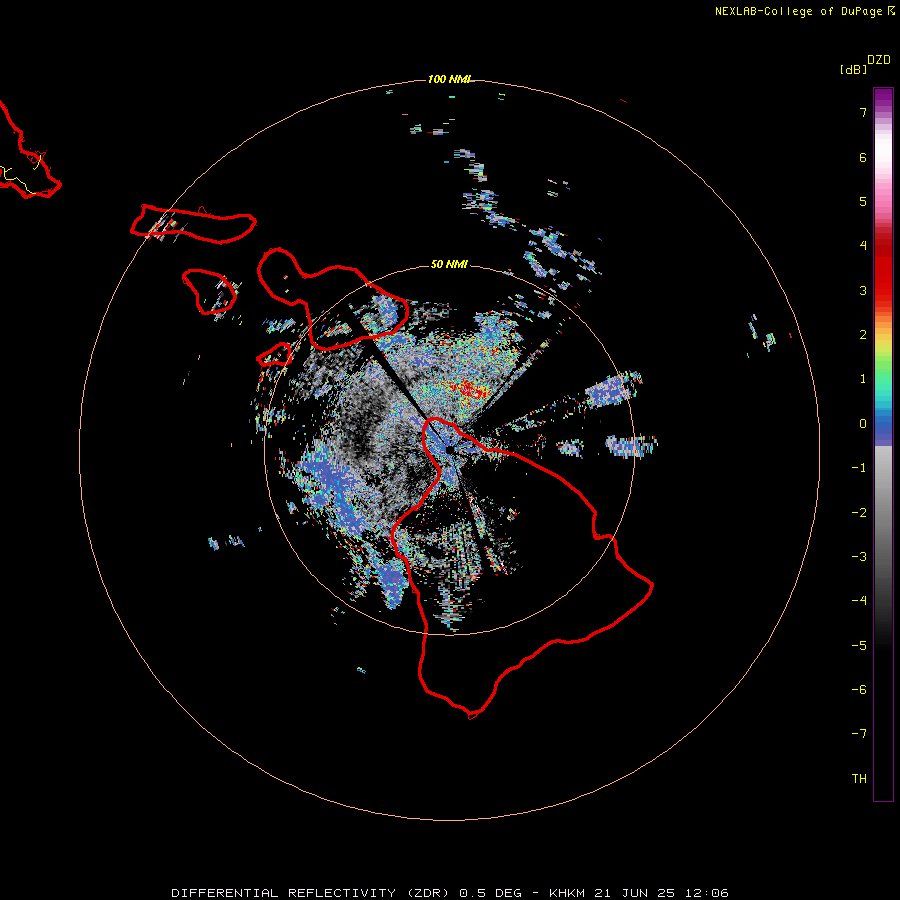Click the -1 value on color scale
Image resolution: width=900 pixels, height=900 pixels.
coord(859,468)
